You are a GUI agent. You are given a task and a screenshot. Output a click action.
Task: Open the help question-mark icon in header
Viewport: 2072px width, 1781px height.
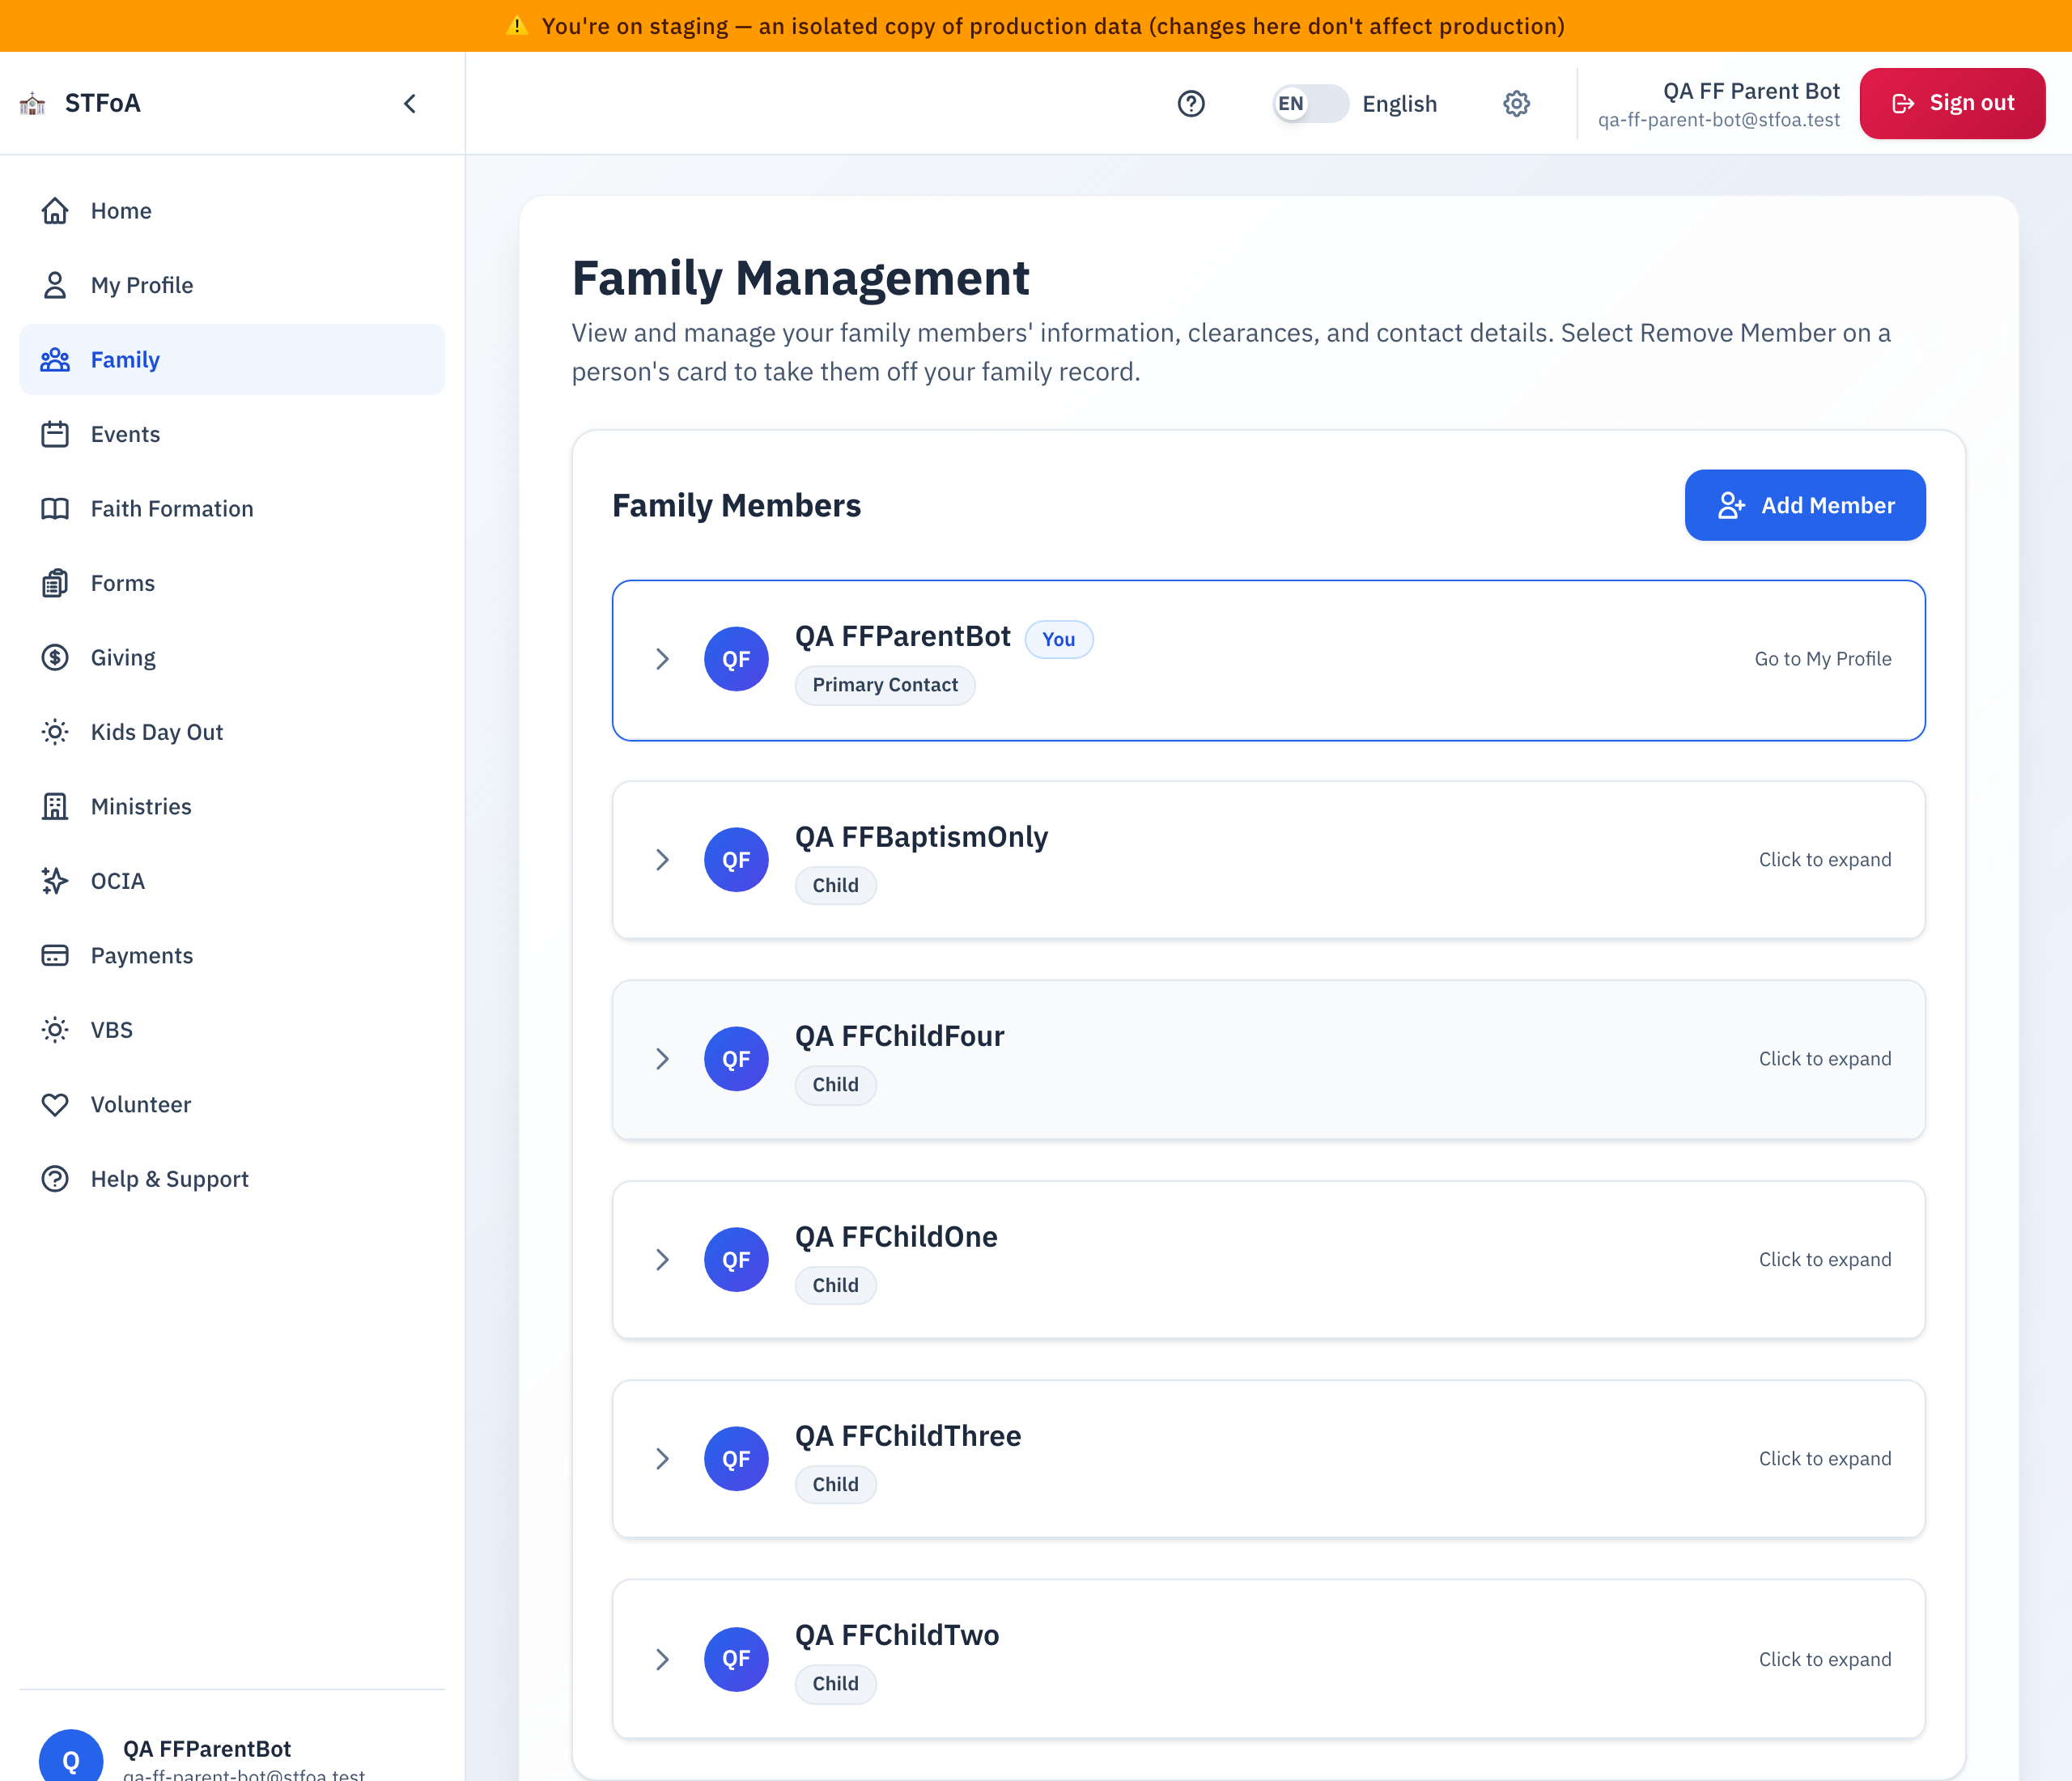tap(1191, 103)
